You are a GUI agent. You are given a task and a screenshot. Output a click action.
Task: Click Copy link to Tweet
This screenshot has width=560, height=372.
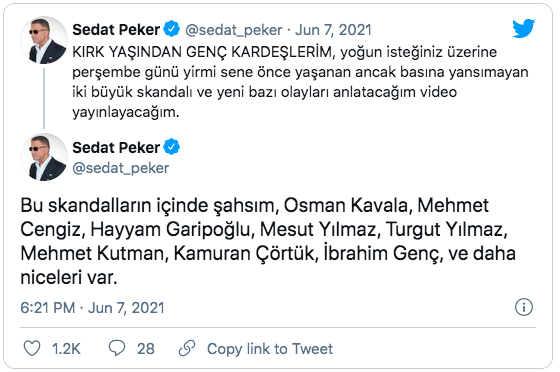pyautogui.click(x=270, y=349)
